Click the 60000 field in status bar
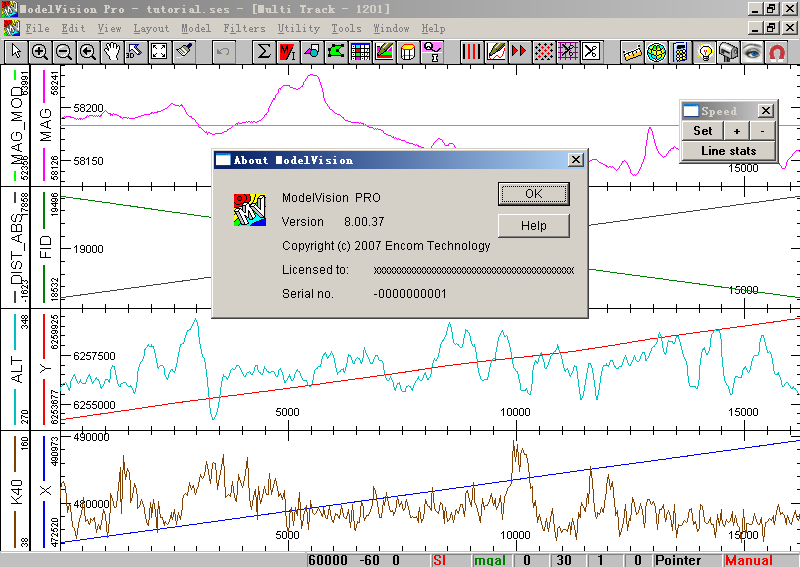The width and height of the screenshot is (800, 567). coord(328,560)
